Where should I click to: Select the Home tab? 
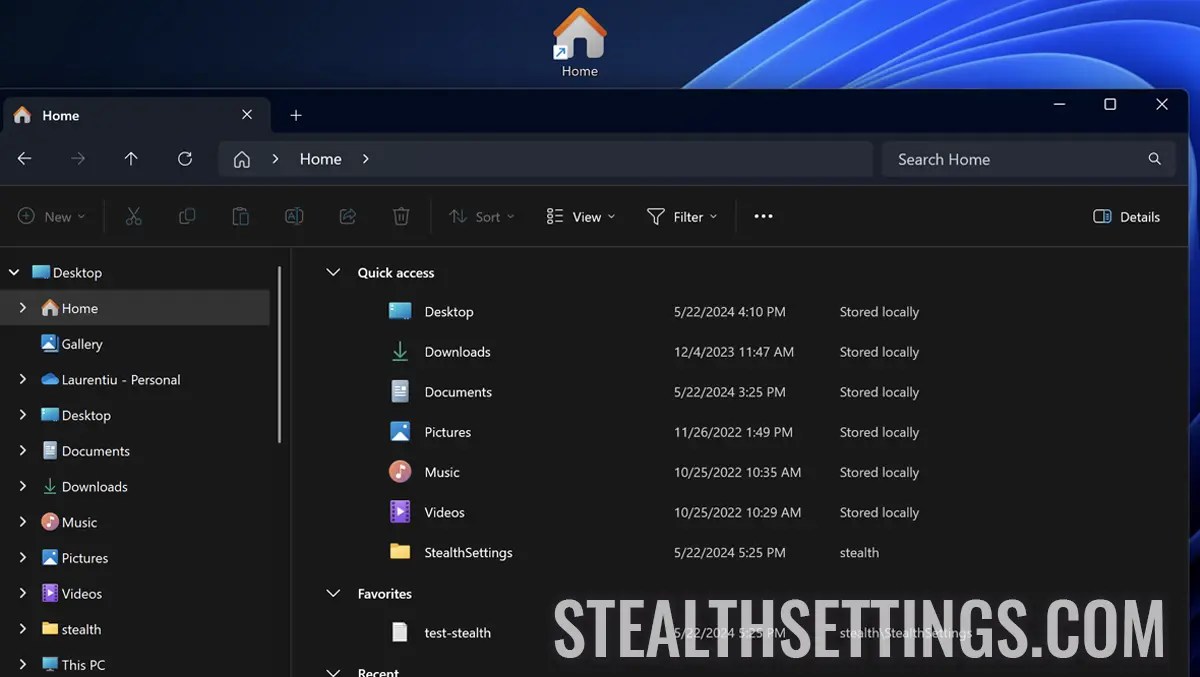(135, 115)
